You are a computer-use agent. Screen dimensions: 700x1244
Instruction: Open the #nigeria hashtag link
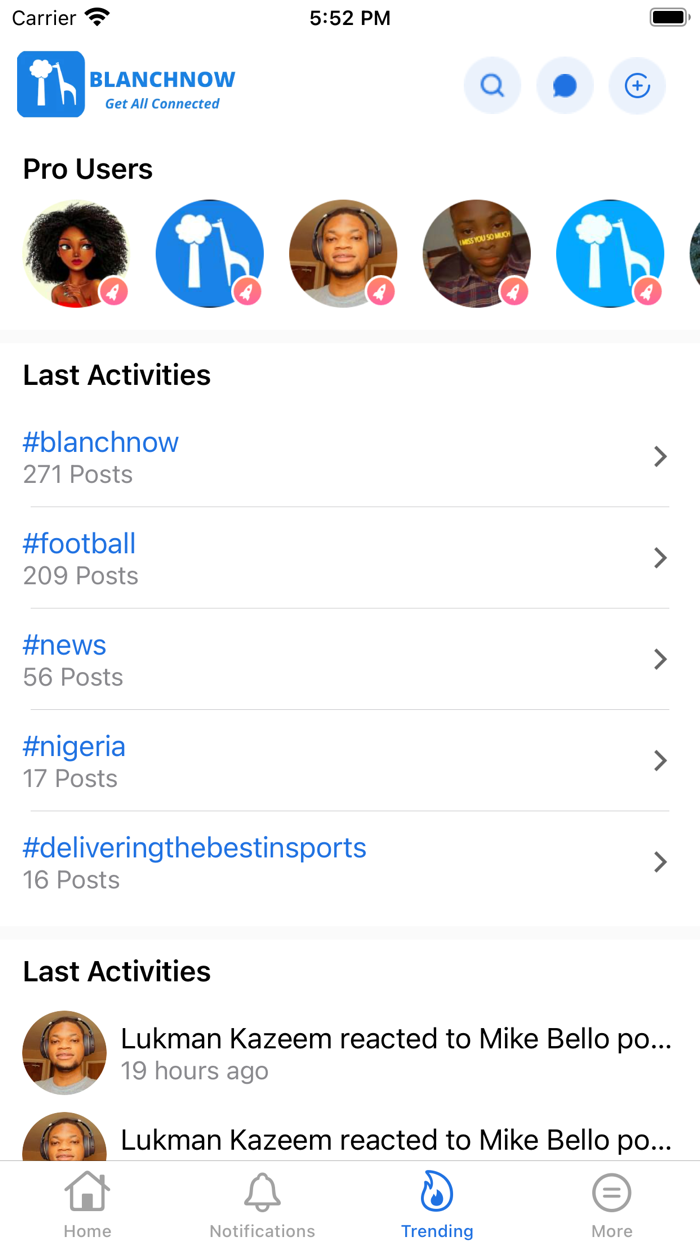[75, 747]
